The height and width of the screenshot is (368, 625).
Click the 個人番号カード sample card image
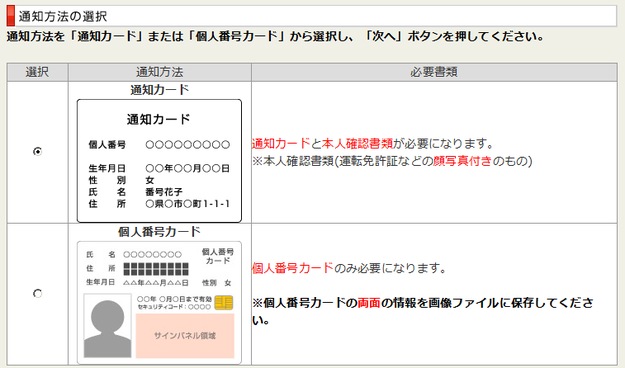pyautogui.click(x=159, y=303)
